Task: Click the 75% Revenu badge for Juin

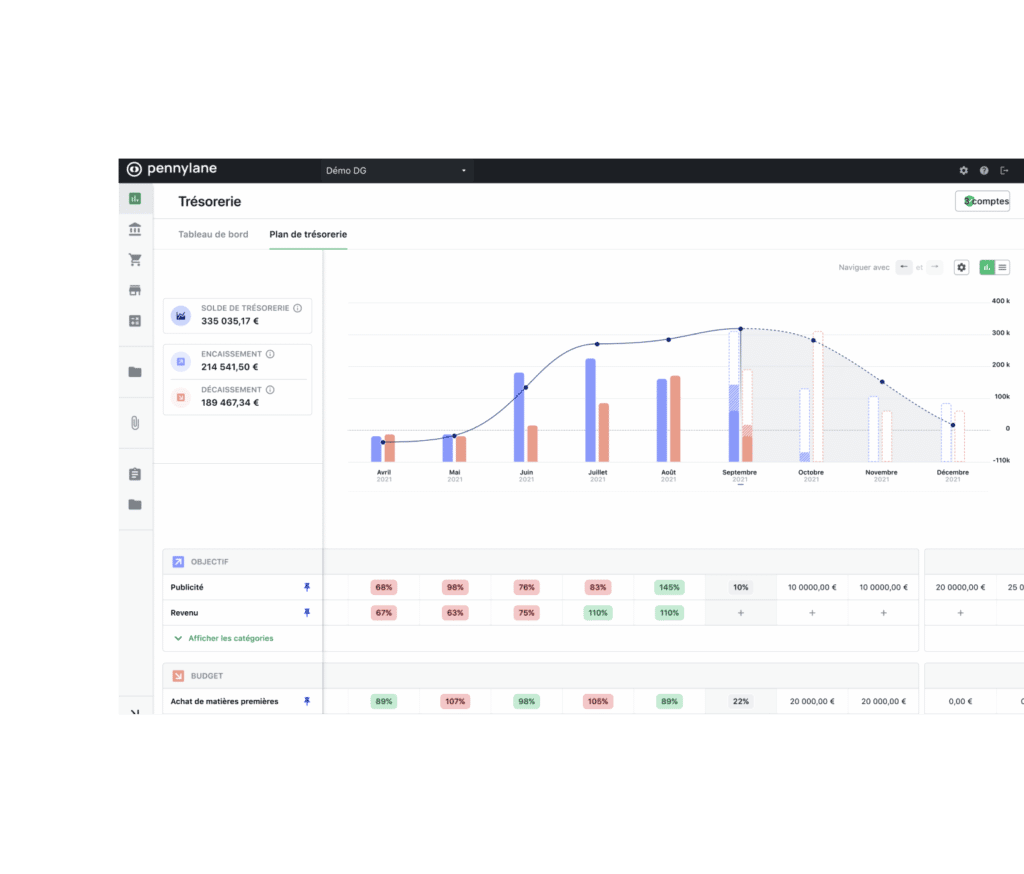Action: tap(526, 613)
